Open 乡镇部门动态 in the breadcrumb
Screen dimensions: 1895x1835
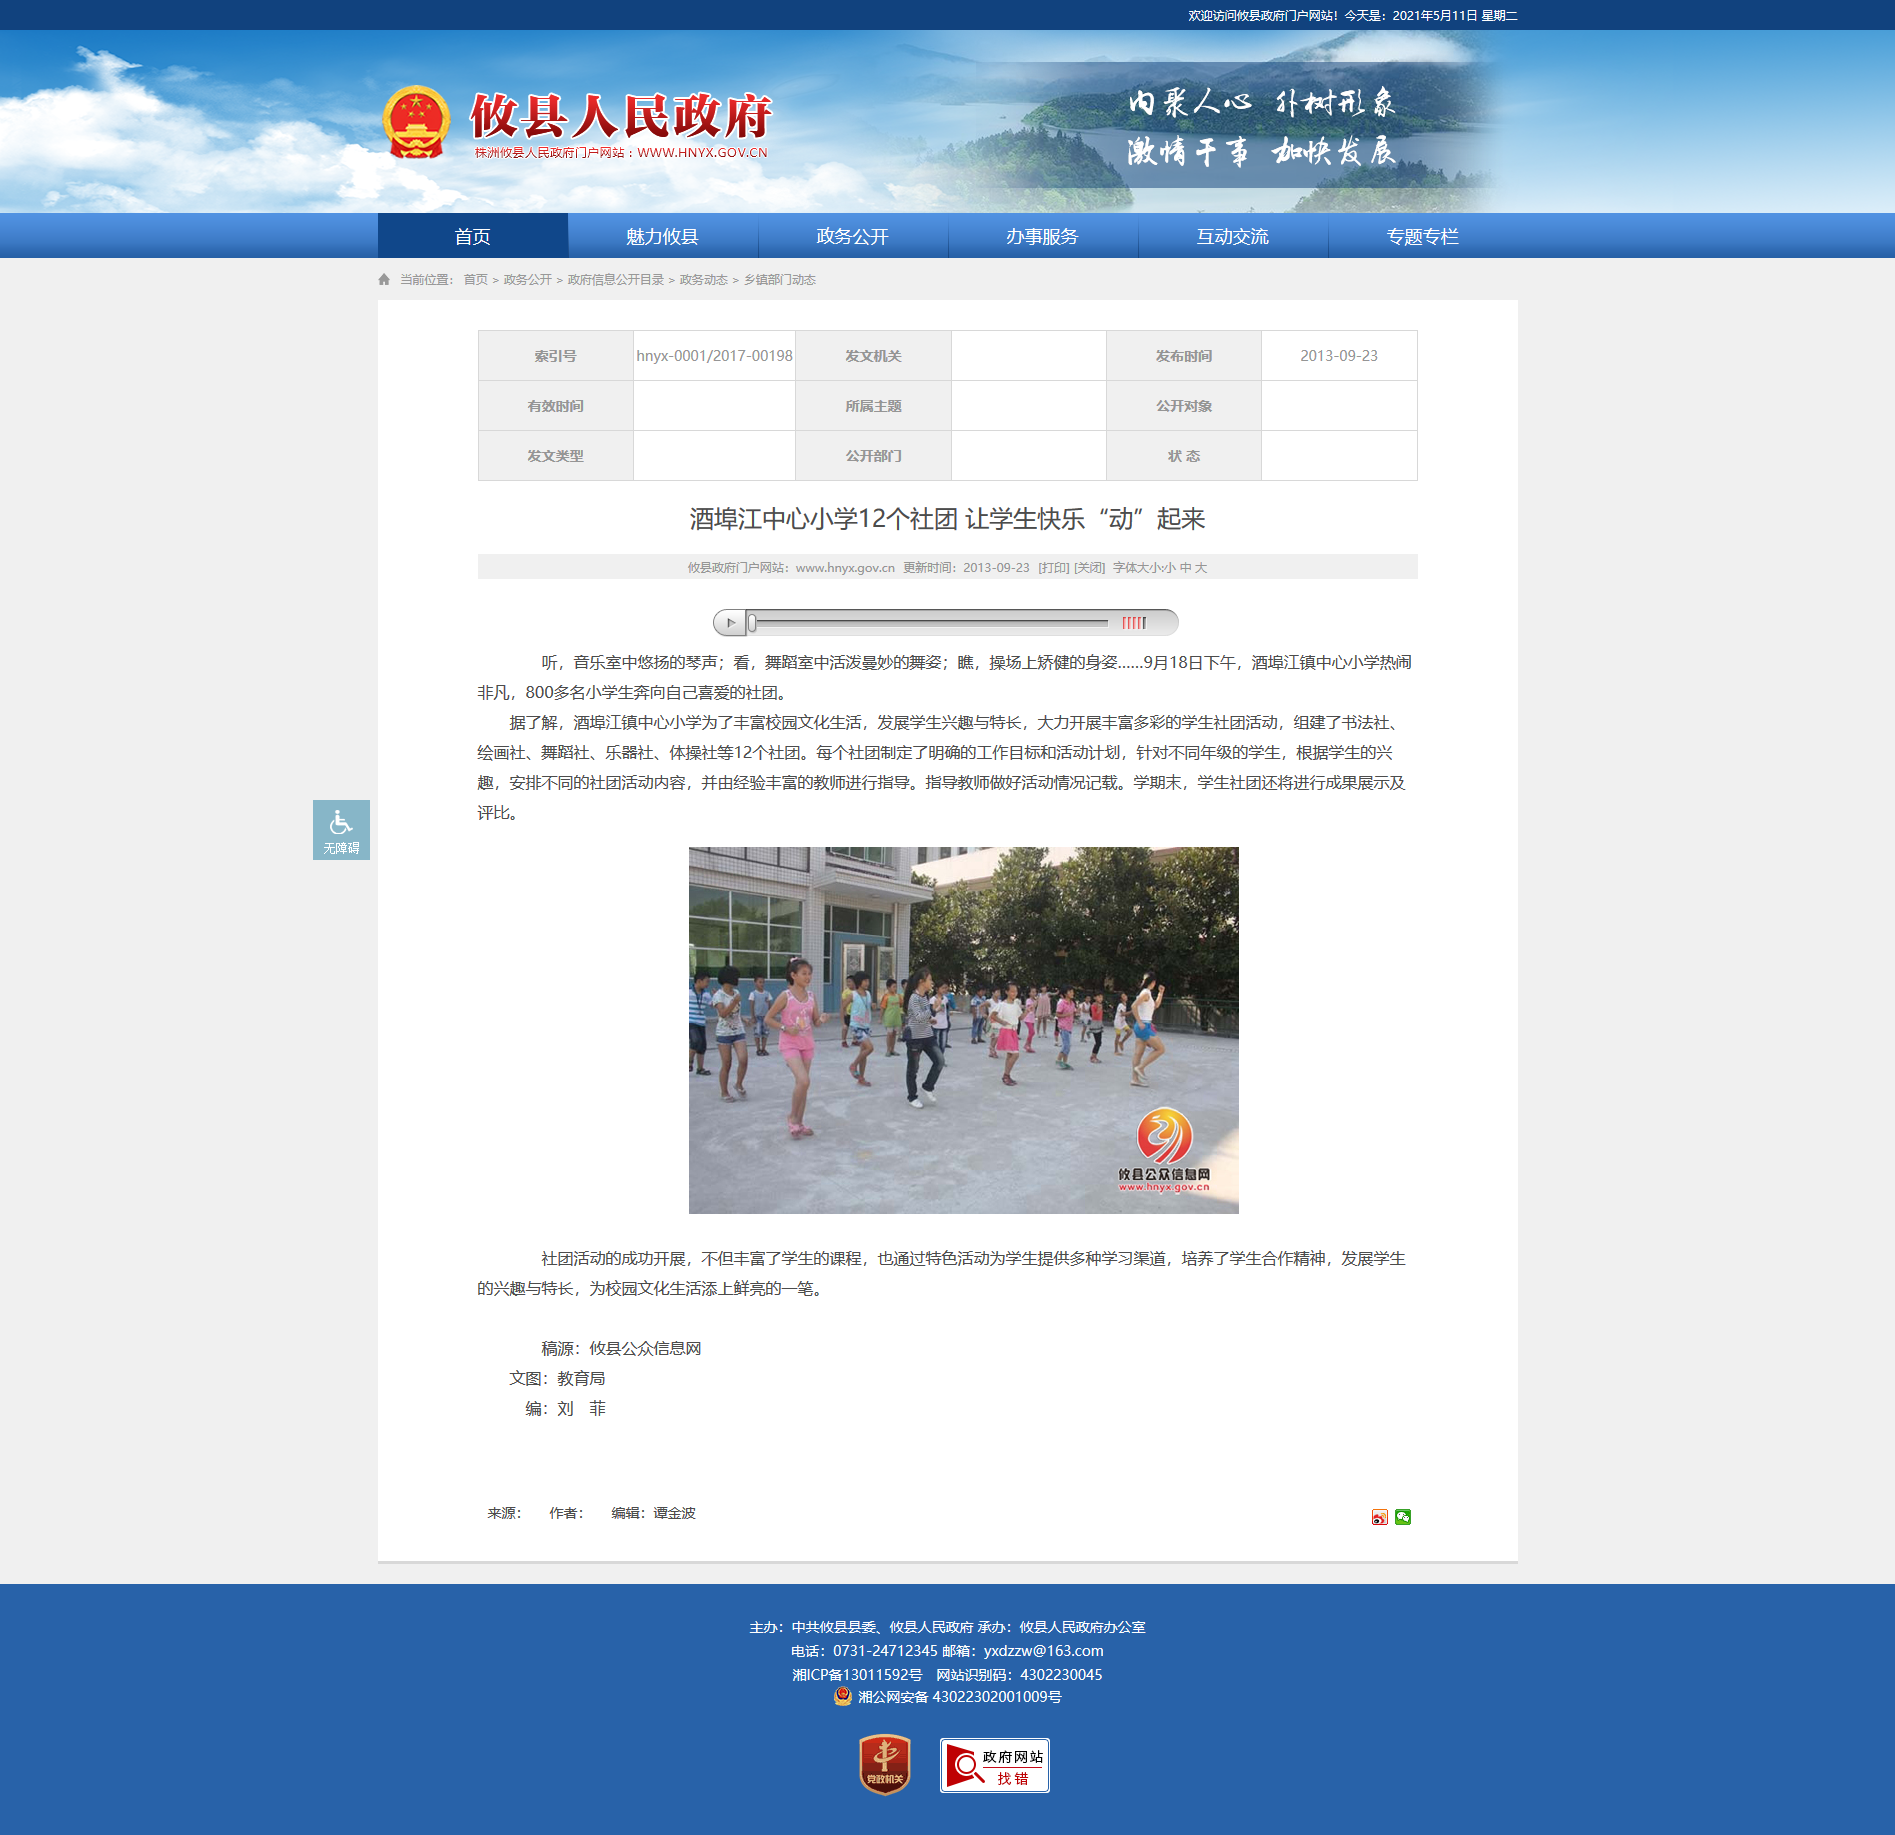pyautogui.click(x=779, y=280)
